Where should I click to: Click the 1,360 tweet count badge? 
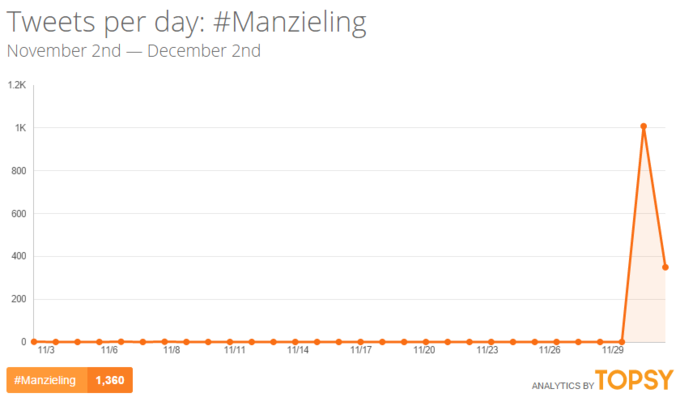click(110, 380)
